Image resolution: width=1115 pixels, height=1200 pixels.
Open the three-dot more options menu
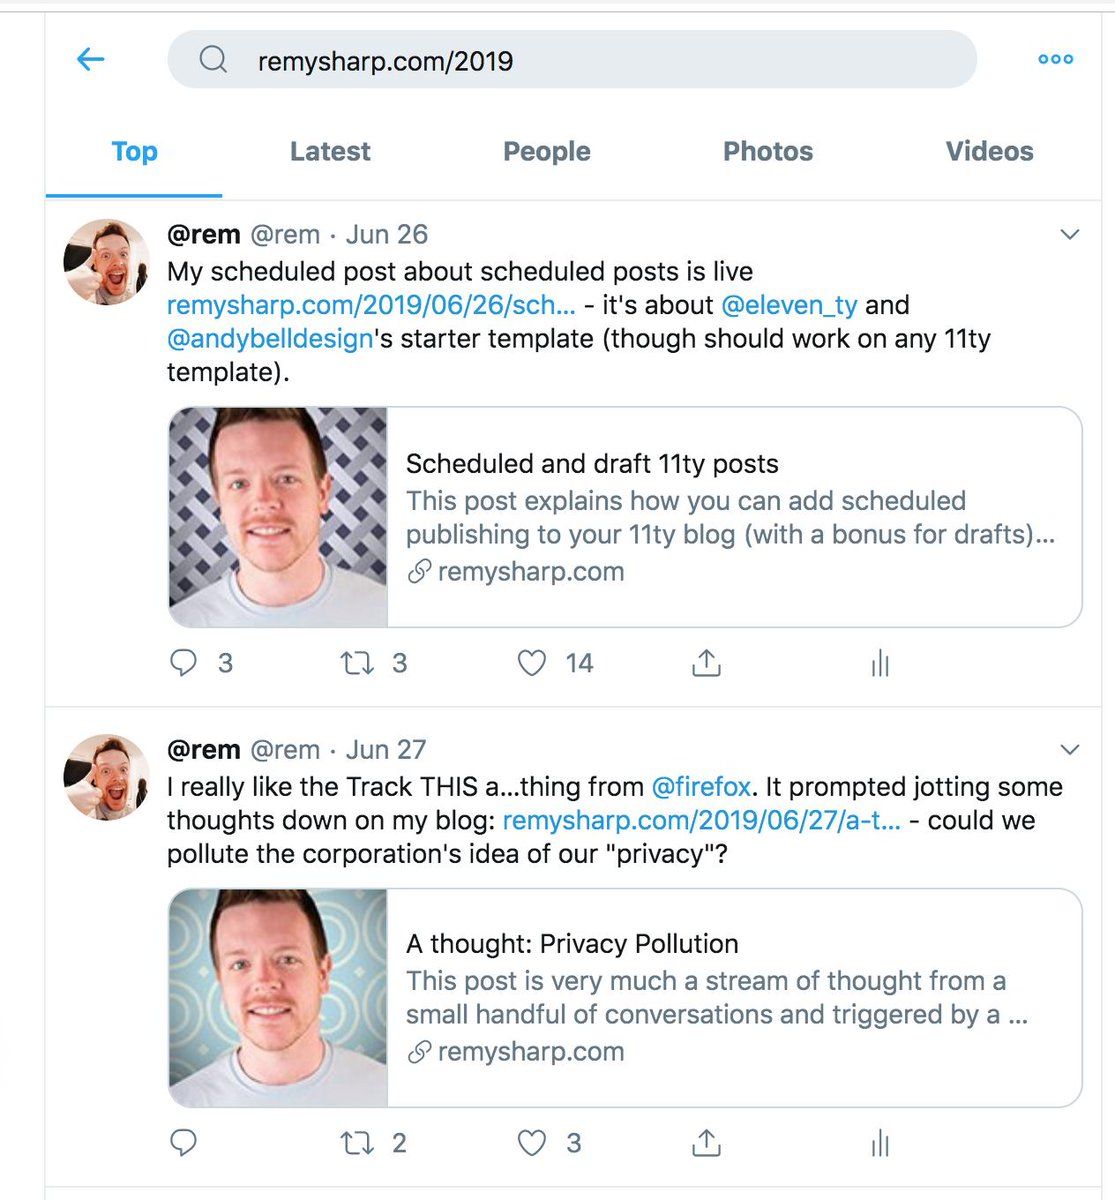point(1055,60)
